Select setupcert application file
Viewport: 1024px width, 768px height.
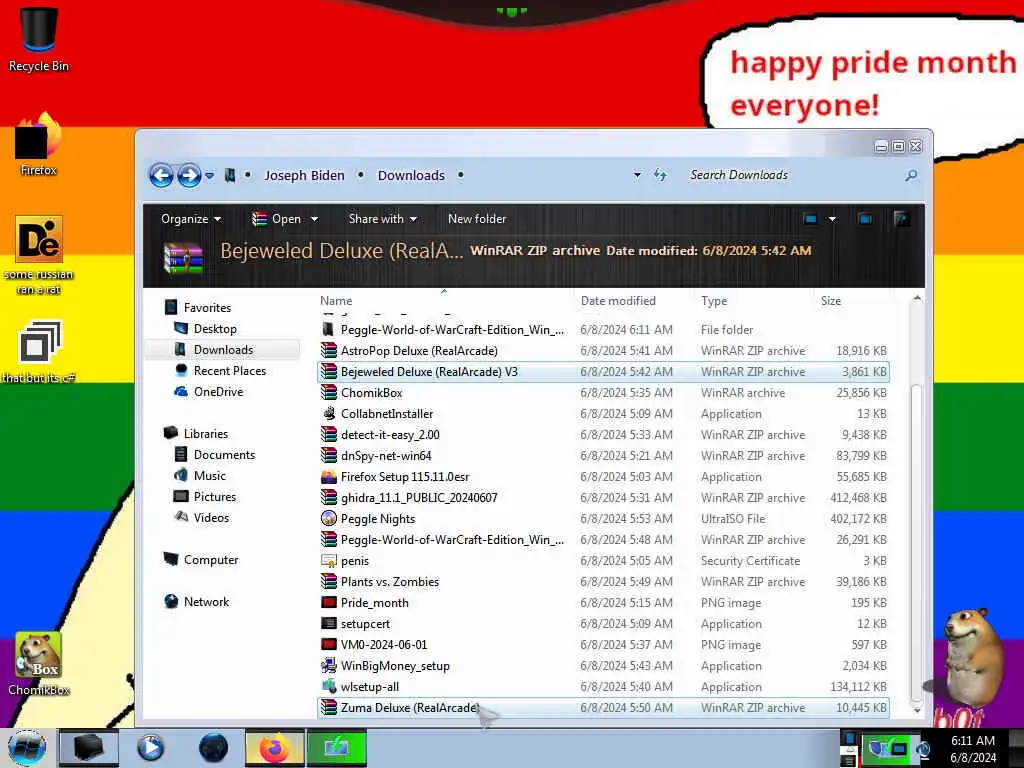[x=603, y=624]
